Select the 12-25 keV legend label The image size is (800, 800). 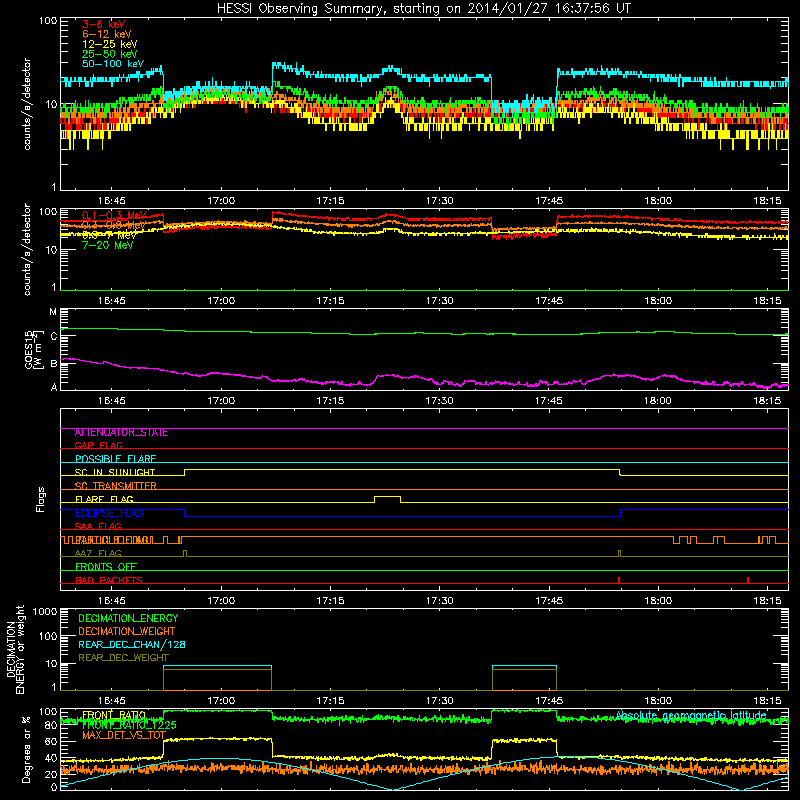pyautogui.click(x=110, y=44)
